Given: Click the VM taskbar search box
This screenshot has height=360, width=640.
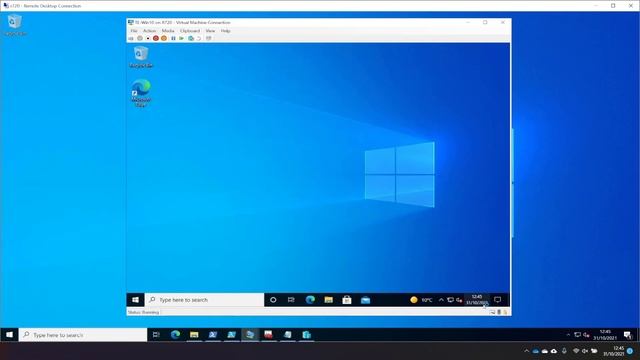Looking at the screenshot, I should coord(204,300).
